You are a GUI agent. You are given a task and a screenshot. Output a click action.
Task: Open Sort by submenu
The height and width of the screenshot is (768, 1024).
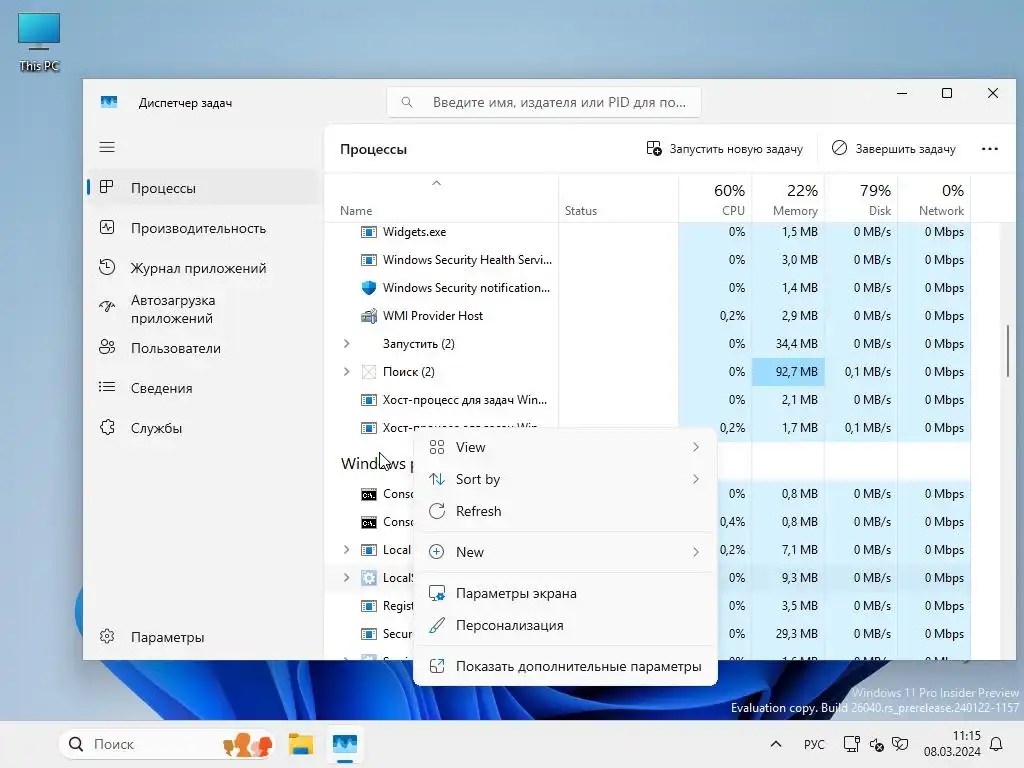[x=566, y=479]
